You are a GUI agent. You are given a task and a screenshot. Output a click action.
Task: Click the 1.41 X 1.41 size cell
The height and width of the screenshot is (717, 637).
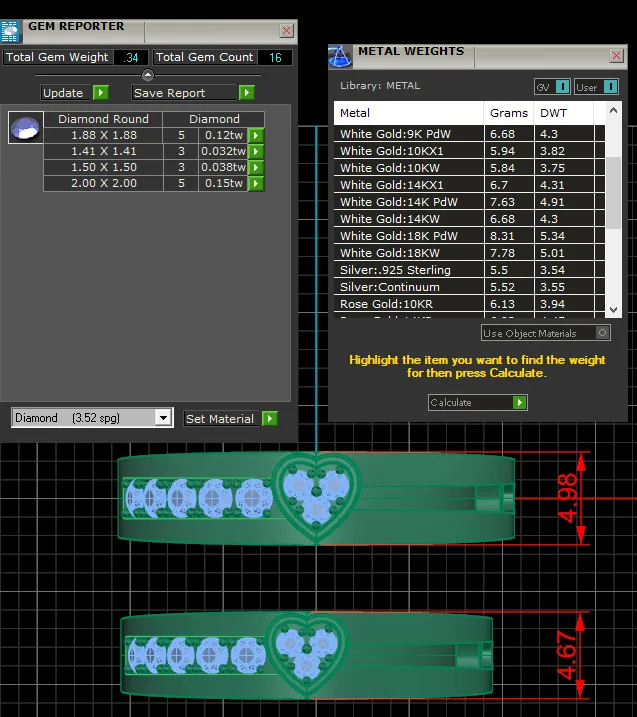pyautogui.click(x=103, y=151)
